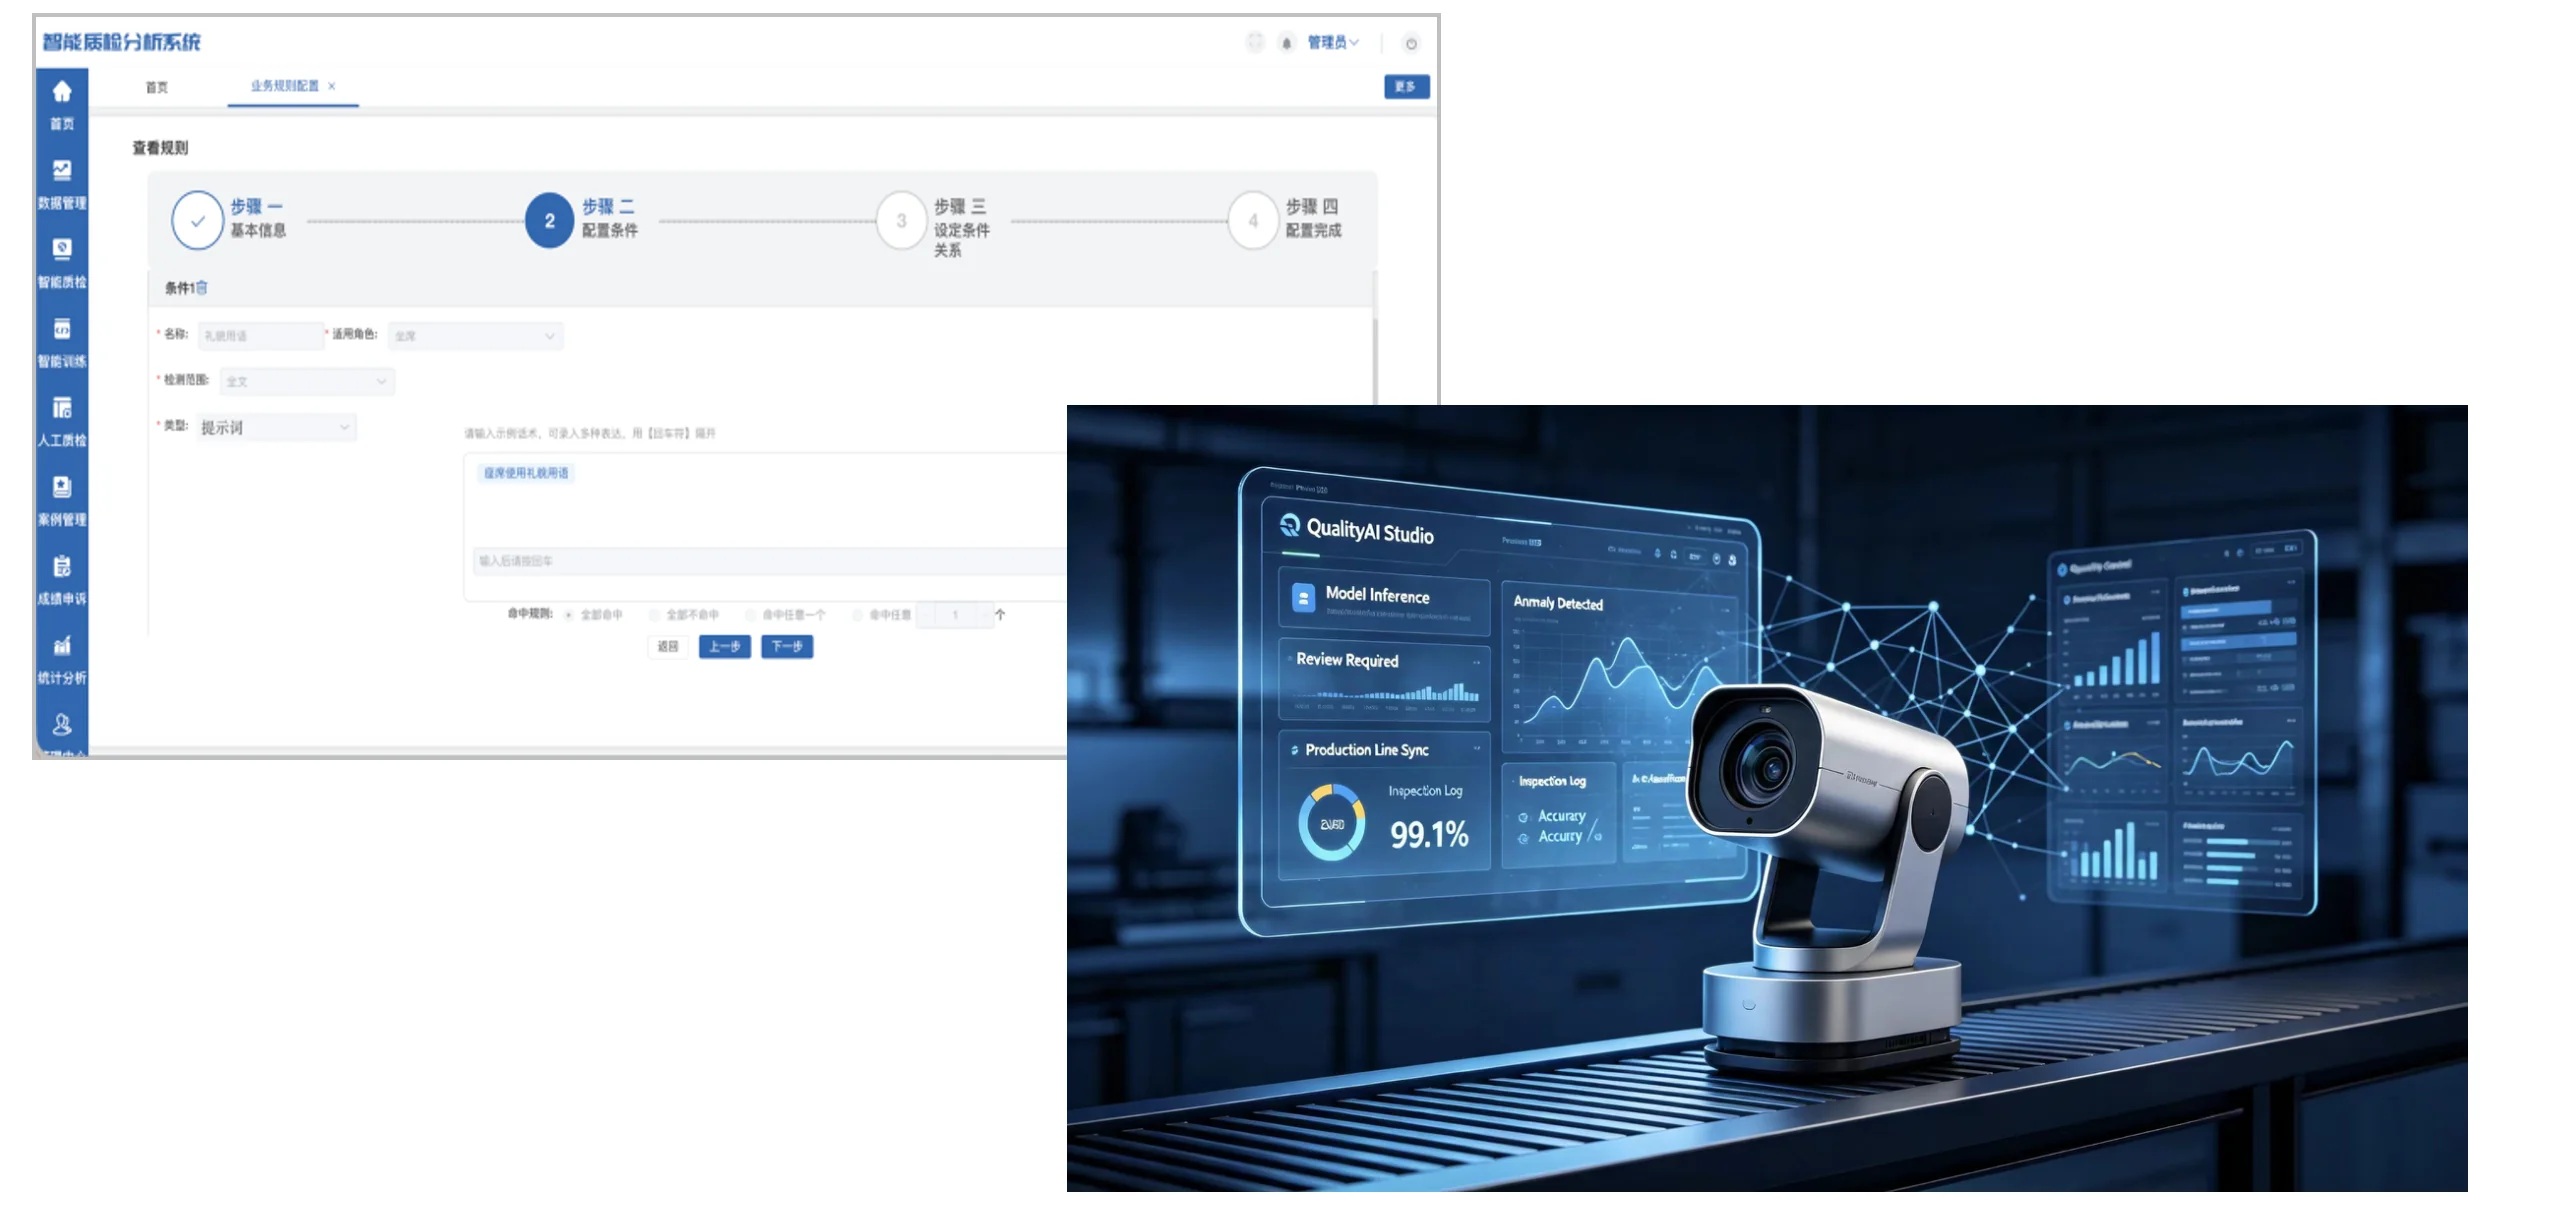Open the 类型 dropdown showing 提示词

tap(276, 428)
